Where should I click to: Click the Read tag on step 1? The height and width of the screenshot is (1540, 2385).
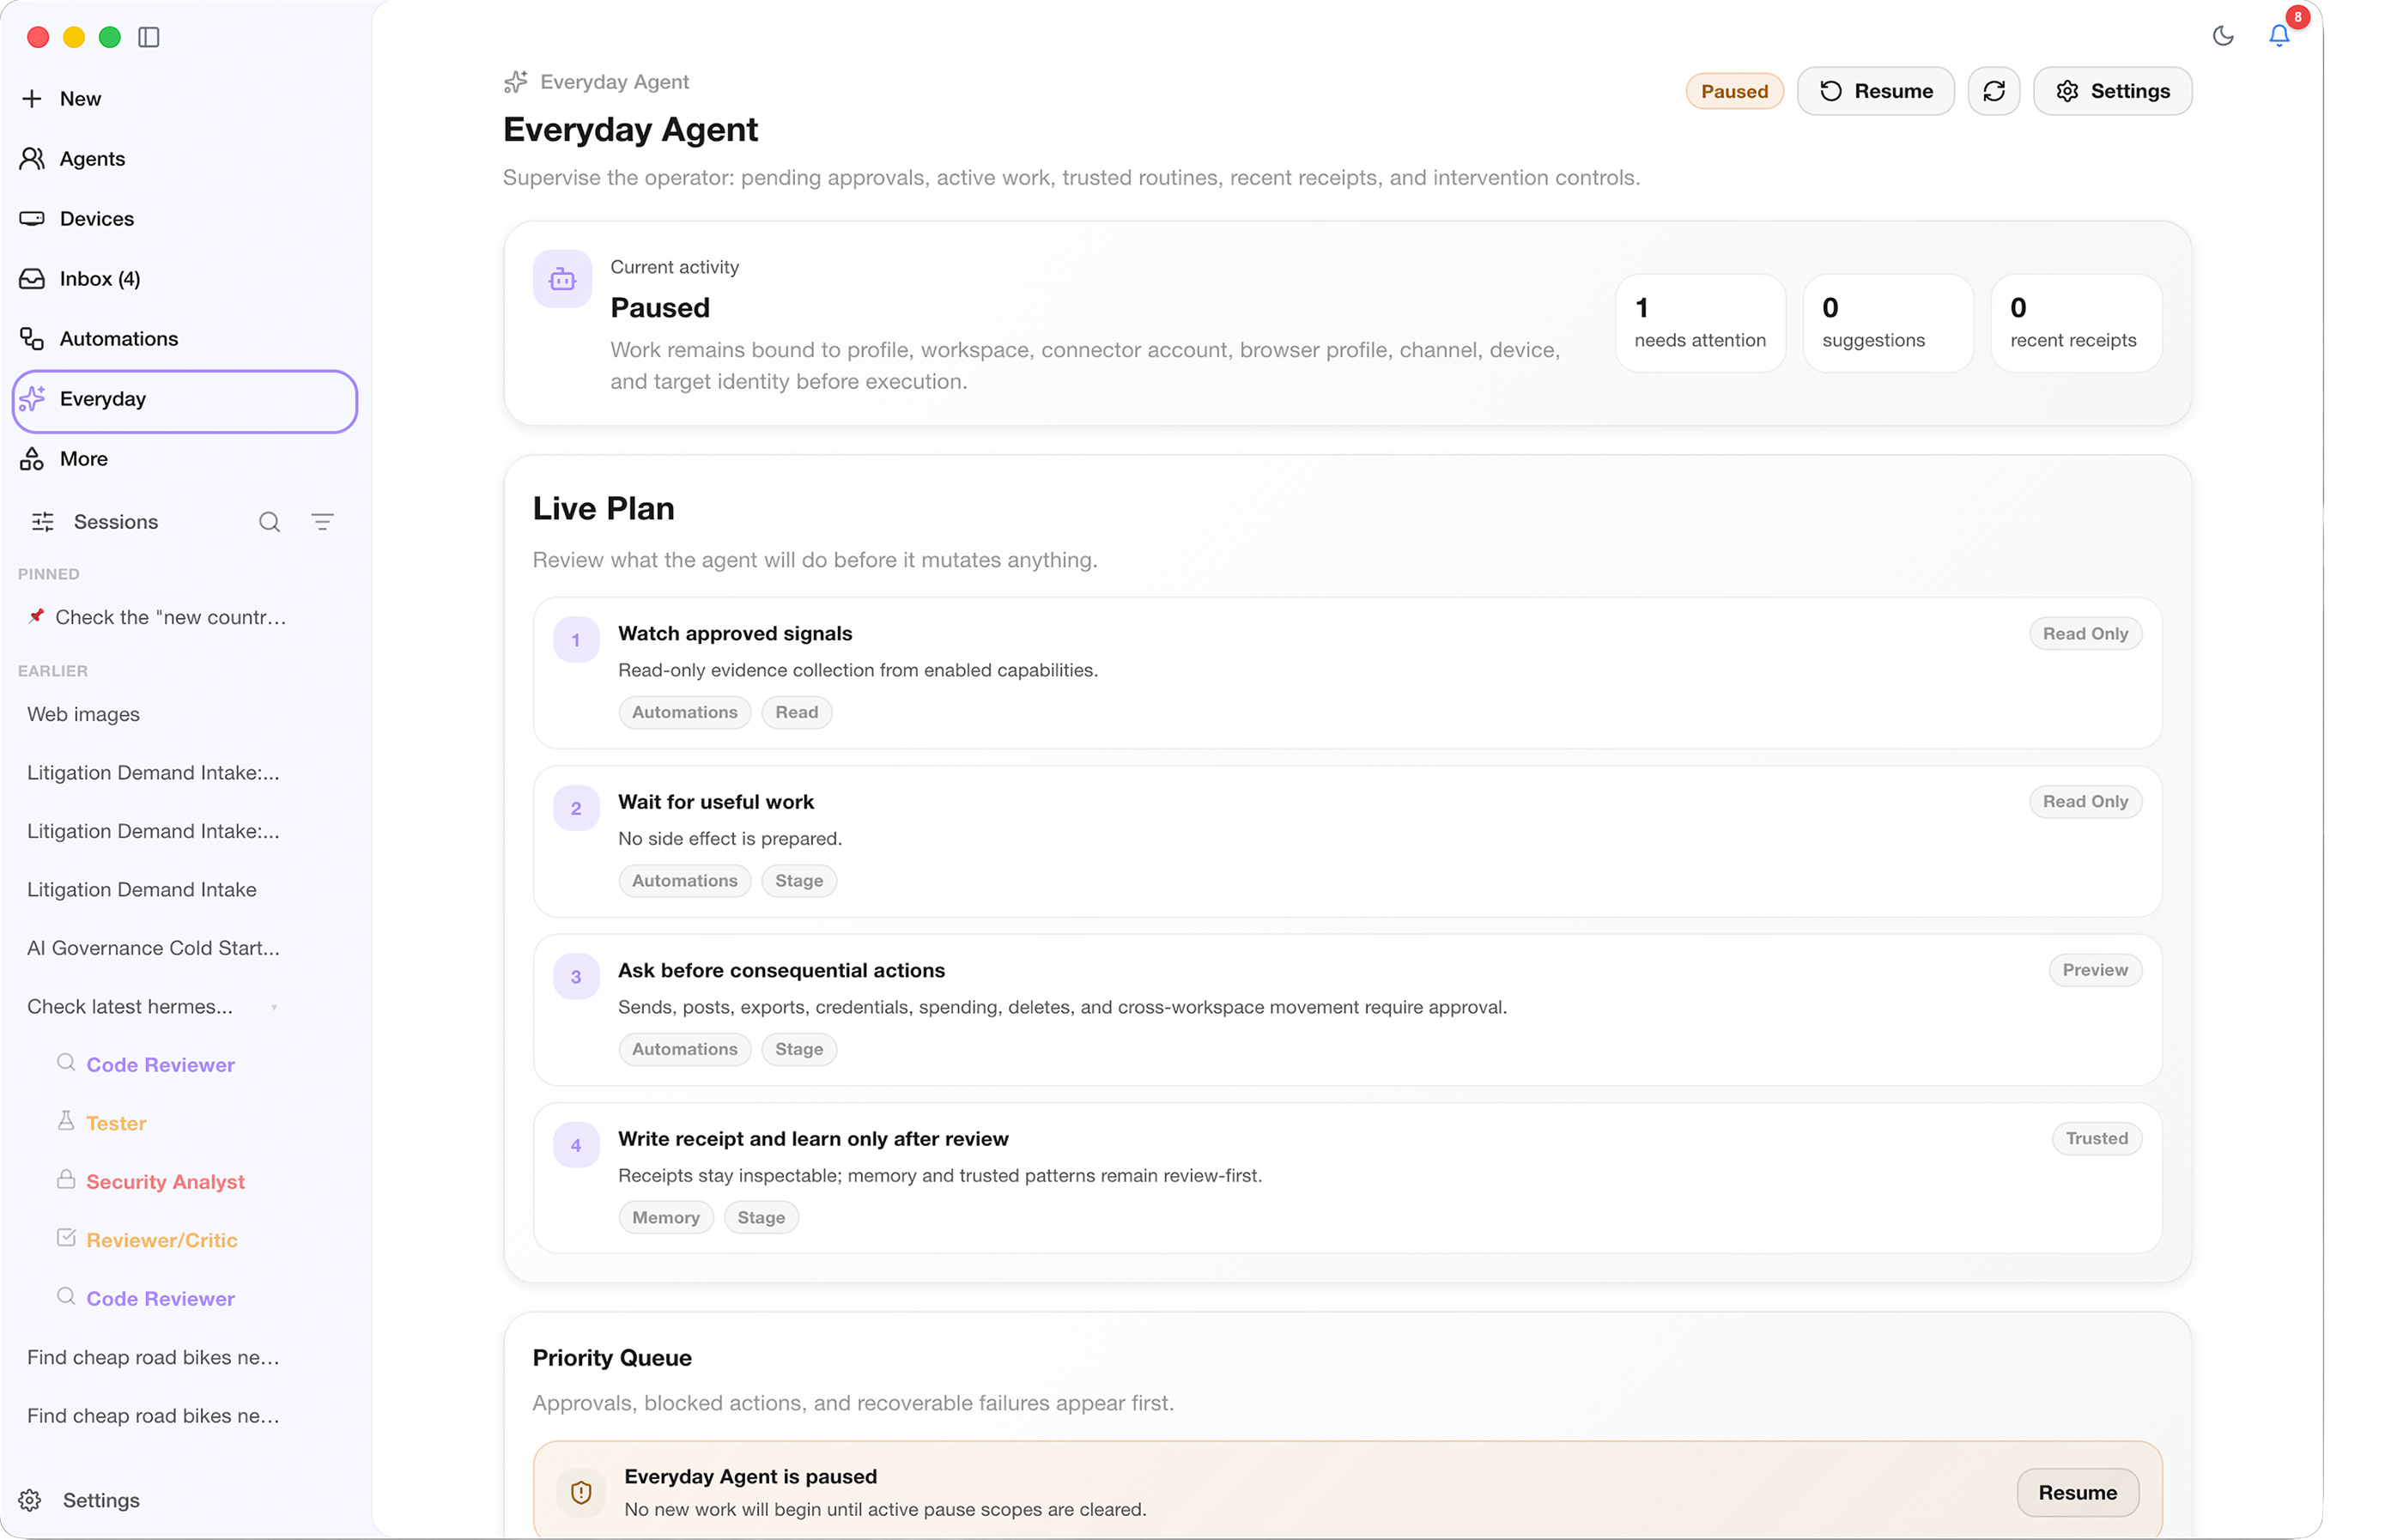[x=796, y=712]
